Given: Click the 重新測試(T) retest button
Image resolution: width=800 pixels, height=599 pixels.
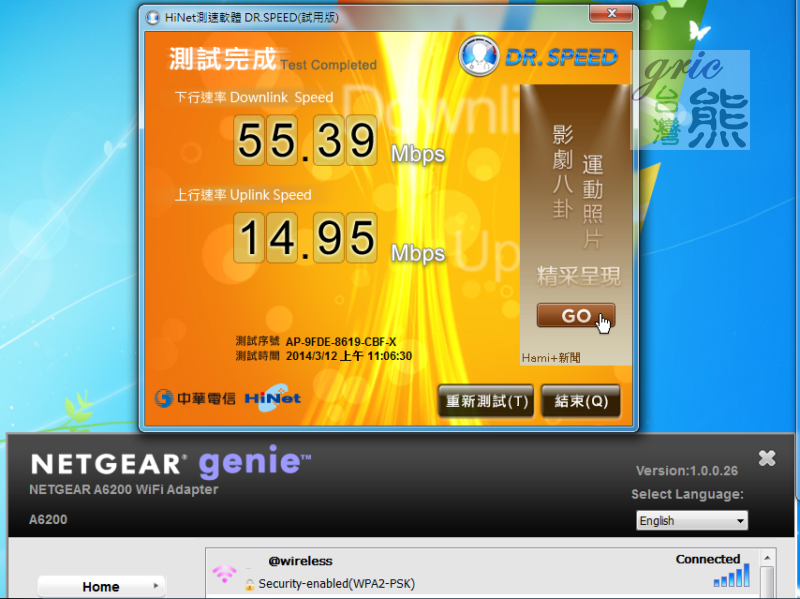Looking at the screenshot, I should tap(486, 401).
